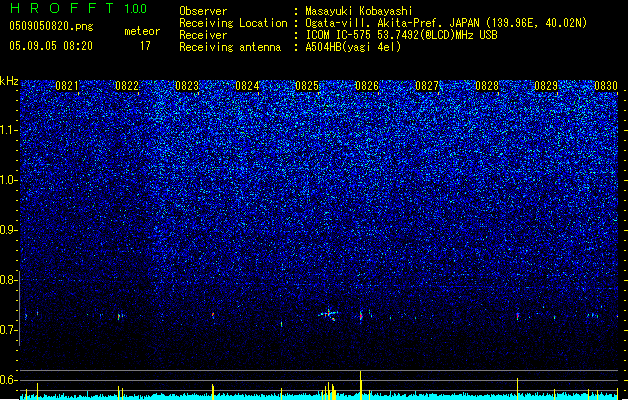
Task: Click the 0823 time marker
Action: (187, 86)
